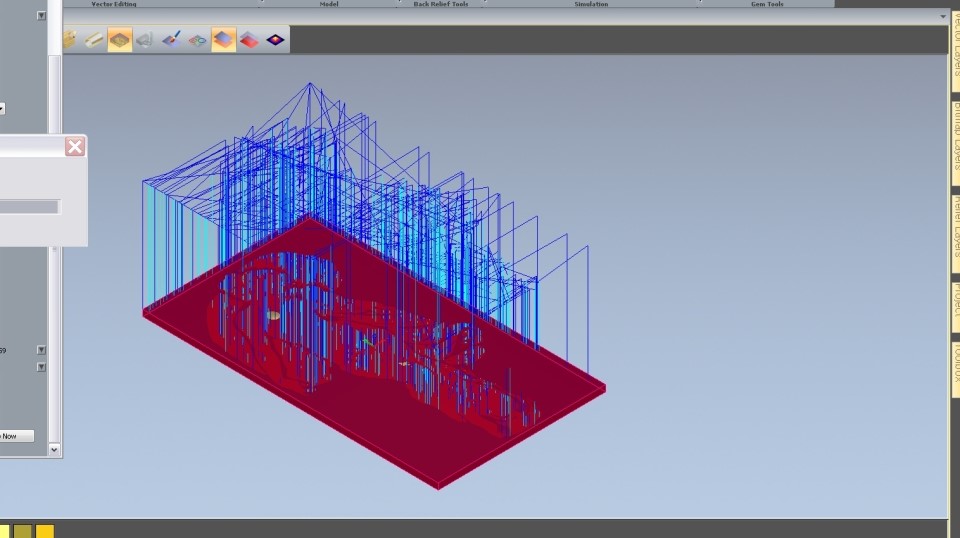Click the down arrow of left panel scrollbar
The image size is (960, 538).
pyautogui.click(x=55, y=450)
